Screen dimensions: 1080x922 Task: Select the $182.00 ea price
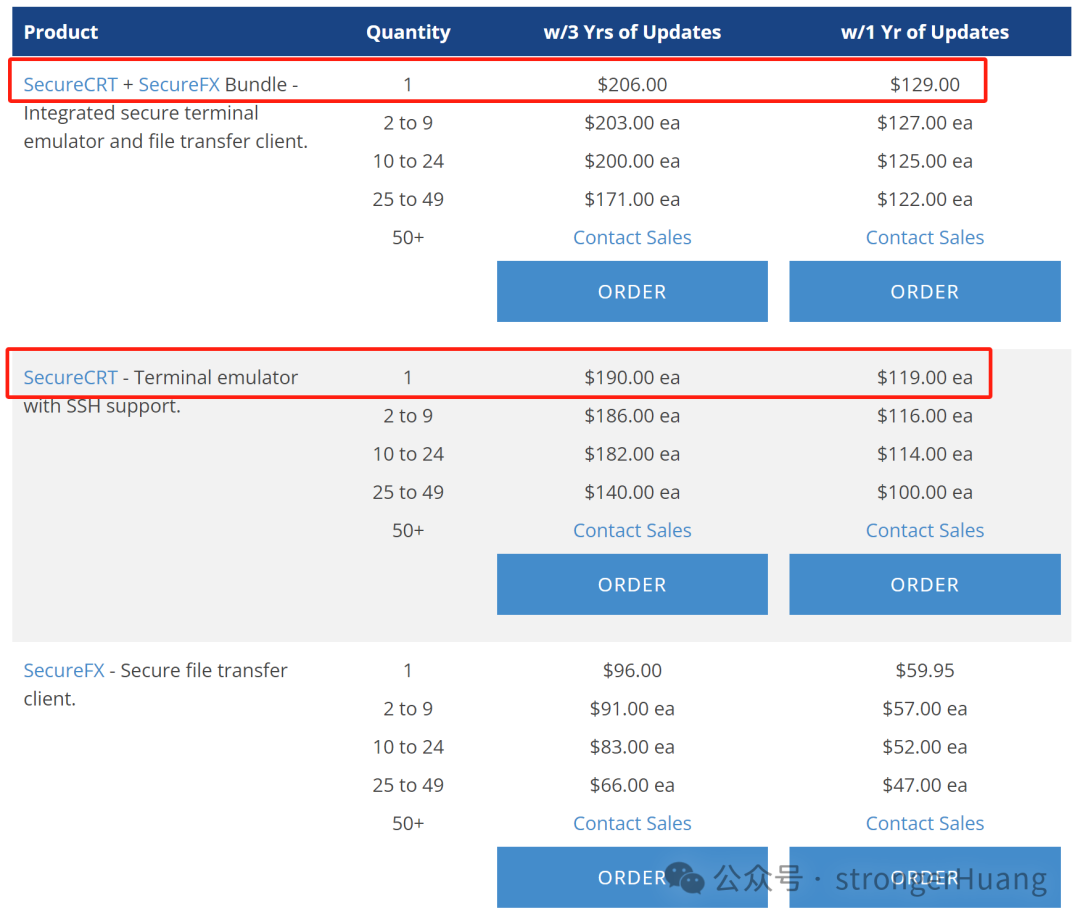pos(632,454)
